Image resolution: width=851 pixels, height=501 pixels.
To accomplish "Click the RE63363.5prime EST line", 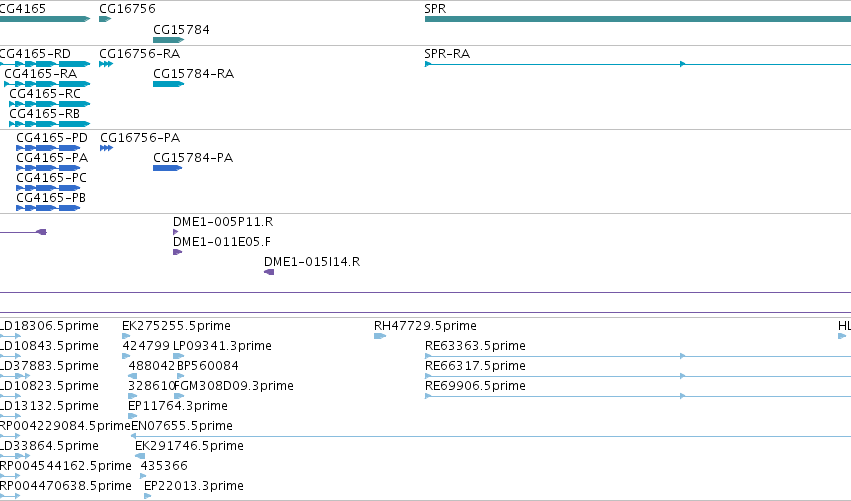I will coord(638,356).
